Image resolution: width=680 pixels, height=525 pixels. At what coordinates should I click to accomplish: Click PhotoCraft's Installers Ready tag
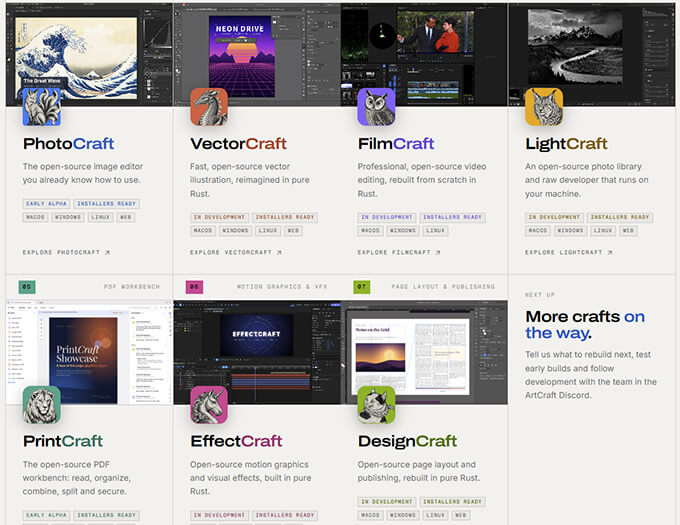(107, 204)
